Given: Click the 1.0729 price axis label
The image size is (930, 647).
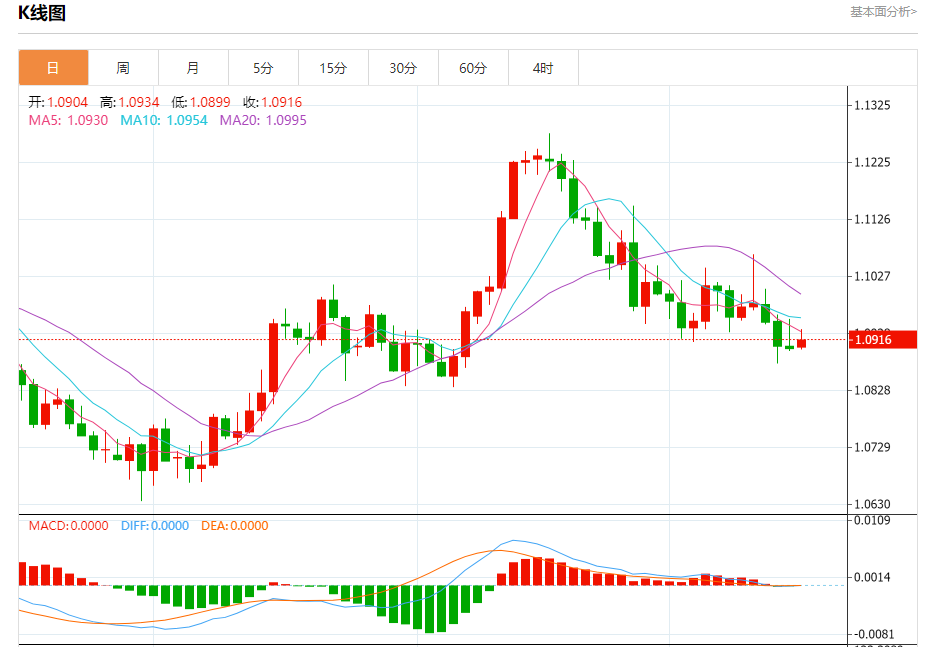Looking at the screenshot, I should [872, 447].
